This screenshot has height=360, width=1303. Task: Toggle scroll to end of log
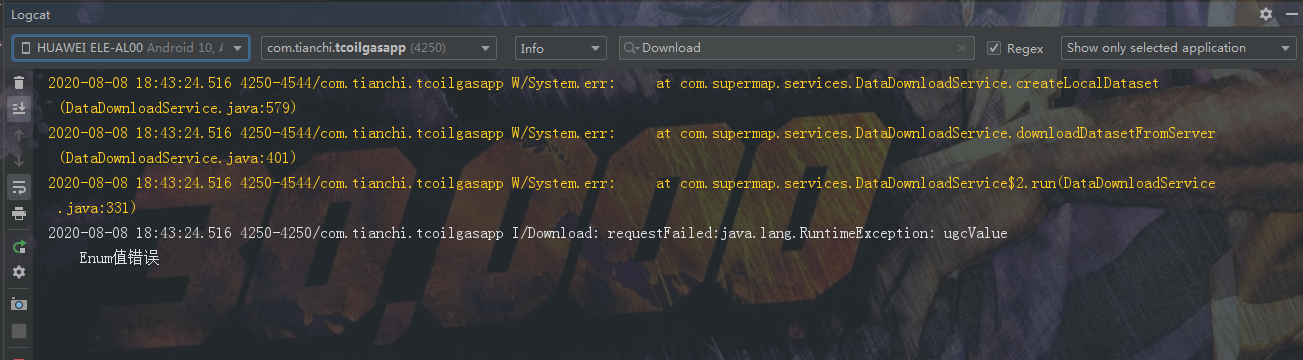[x=19, y=108]
